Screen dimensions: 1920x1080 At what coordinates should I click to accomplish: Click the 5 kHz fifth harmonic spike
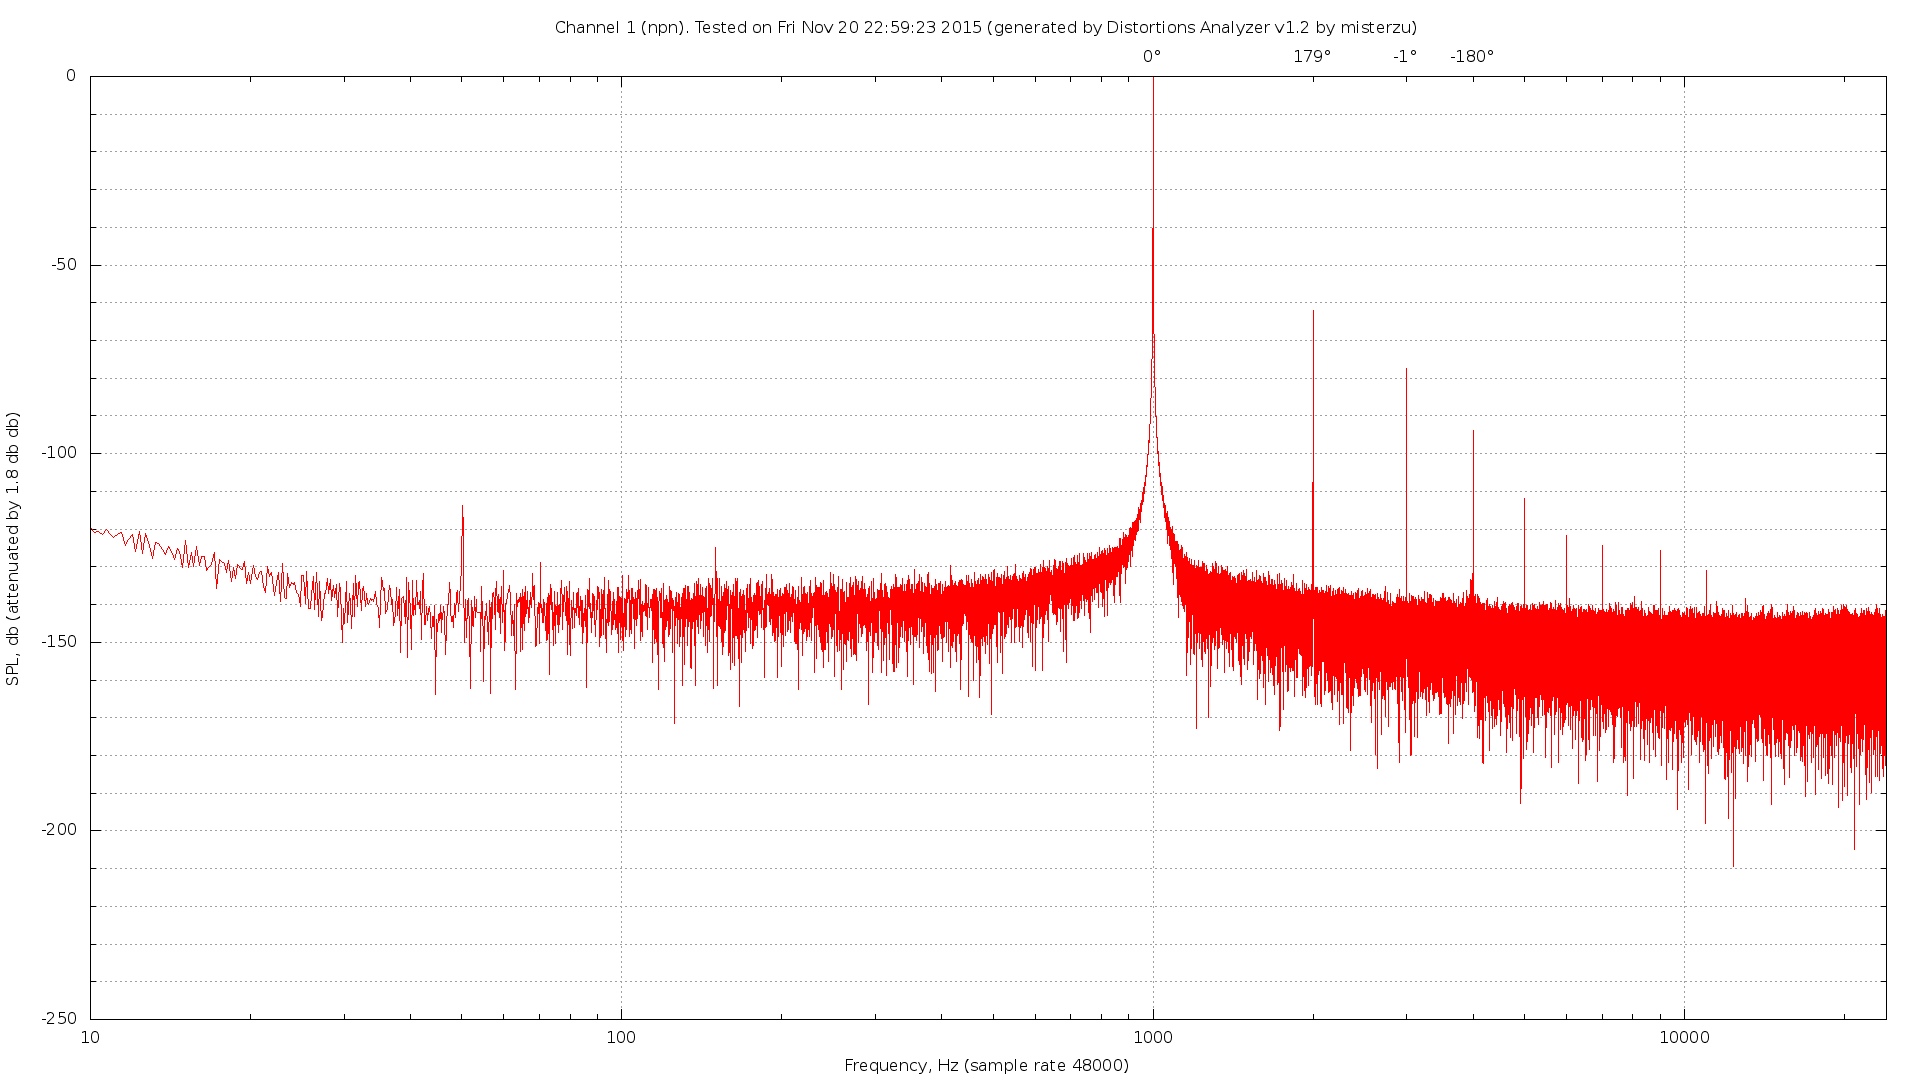click(x=1524, y=552)
